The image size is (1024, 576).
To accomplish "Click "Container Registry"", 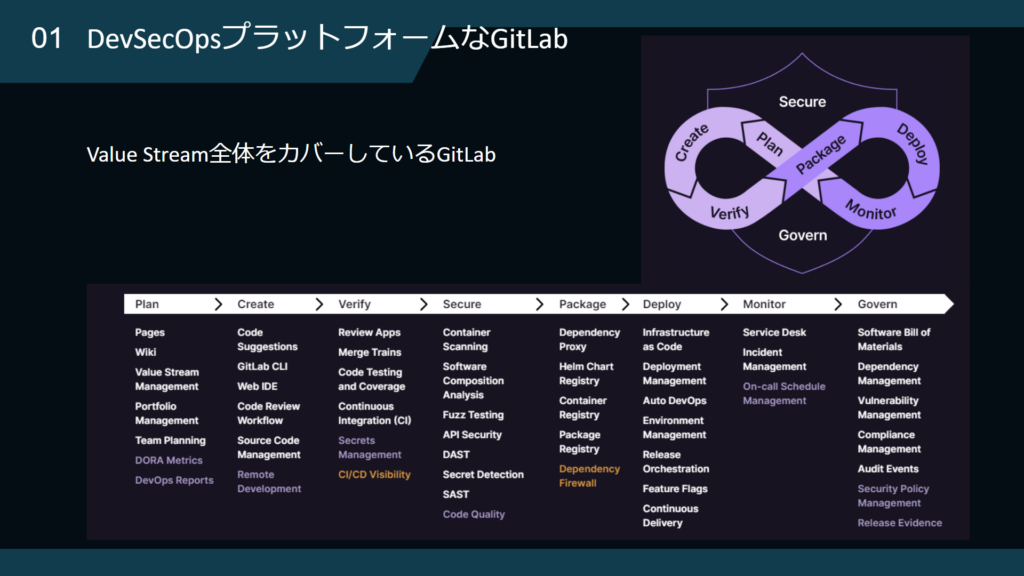I will point(583,408).
